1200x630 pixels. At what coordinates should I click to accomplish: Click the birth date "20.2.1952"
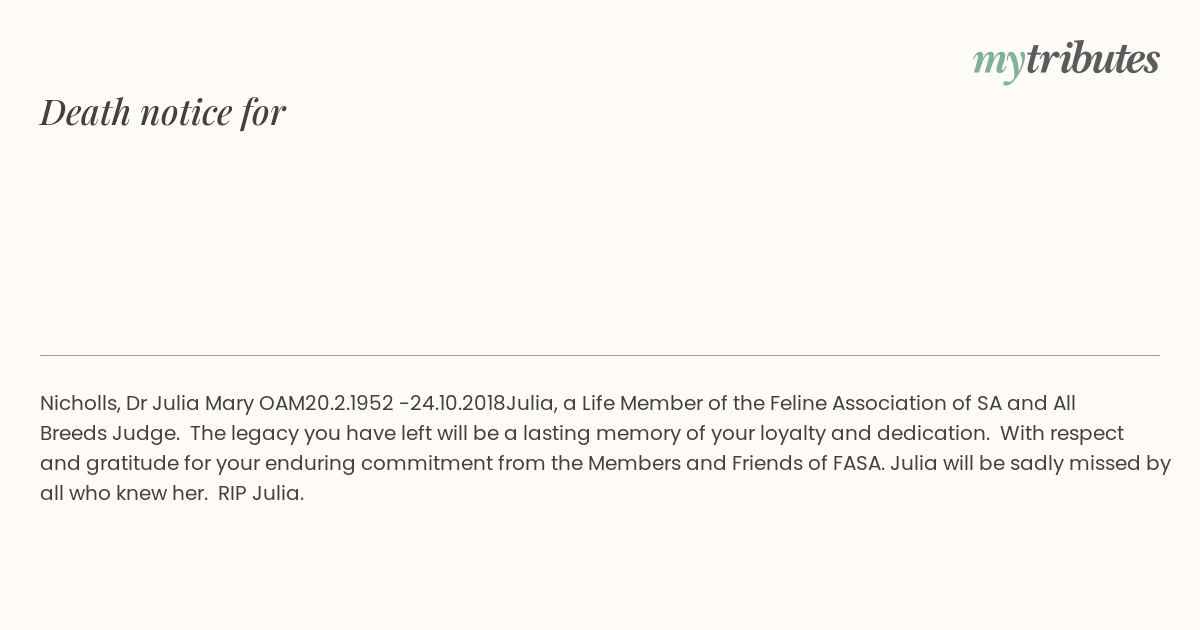[349, 404]
